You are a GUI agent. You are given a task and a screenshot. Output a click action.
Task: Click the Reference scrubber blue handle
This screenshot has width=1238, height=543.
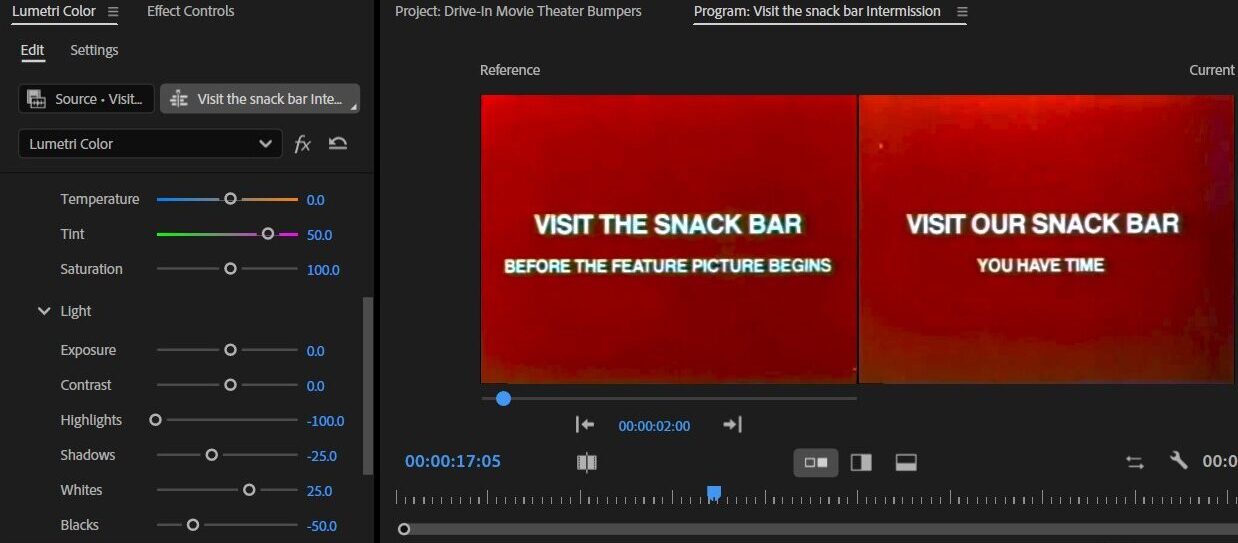tap(503, 398)
